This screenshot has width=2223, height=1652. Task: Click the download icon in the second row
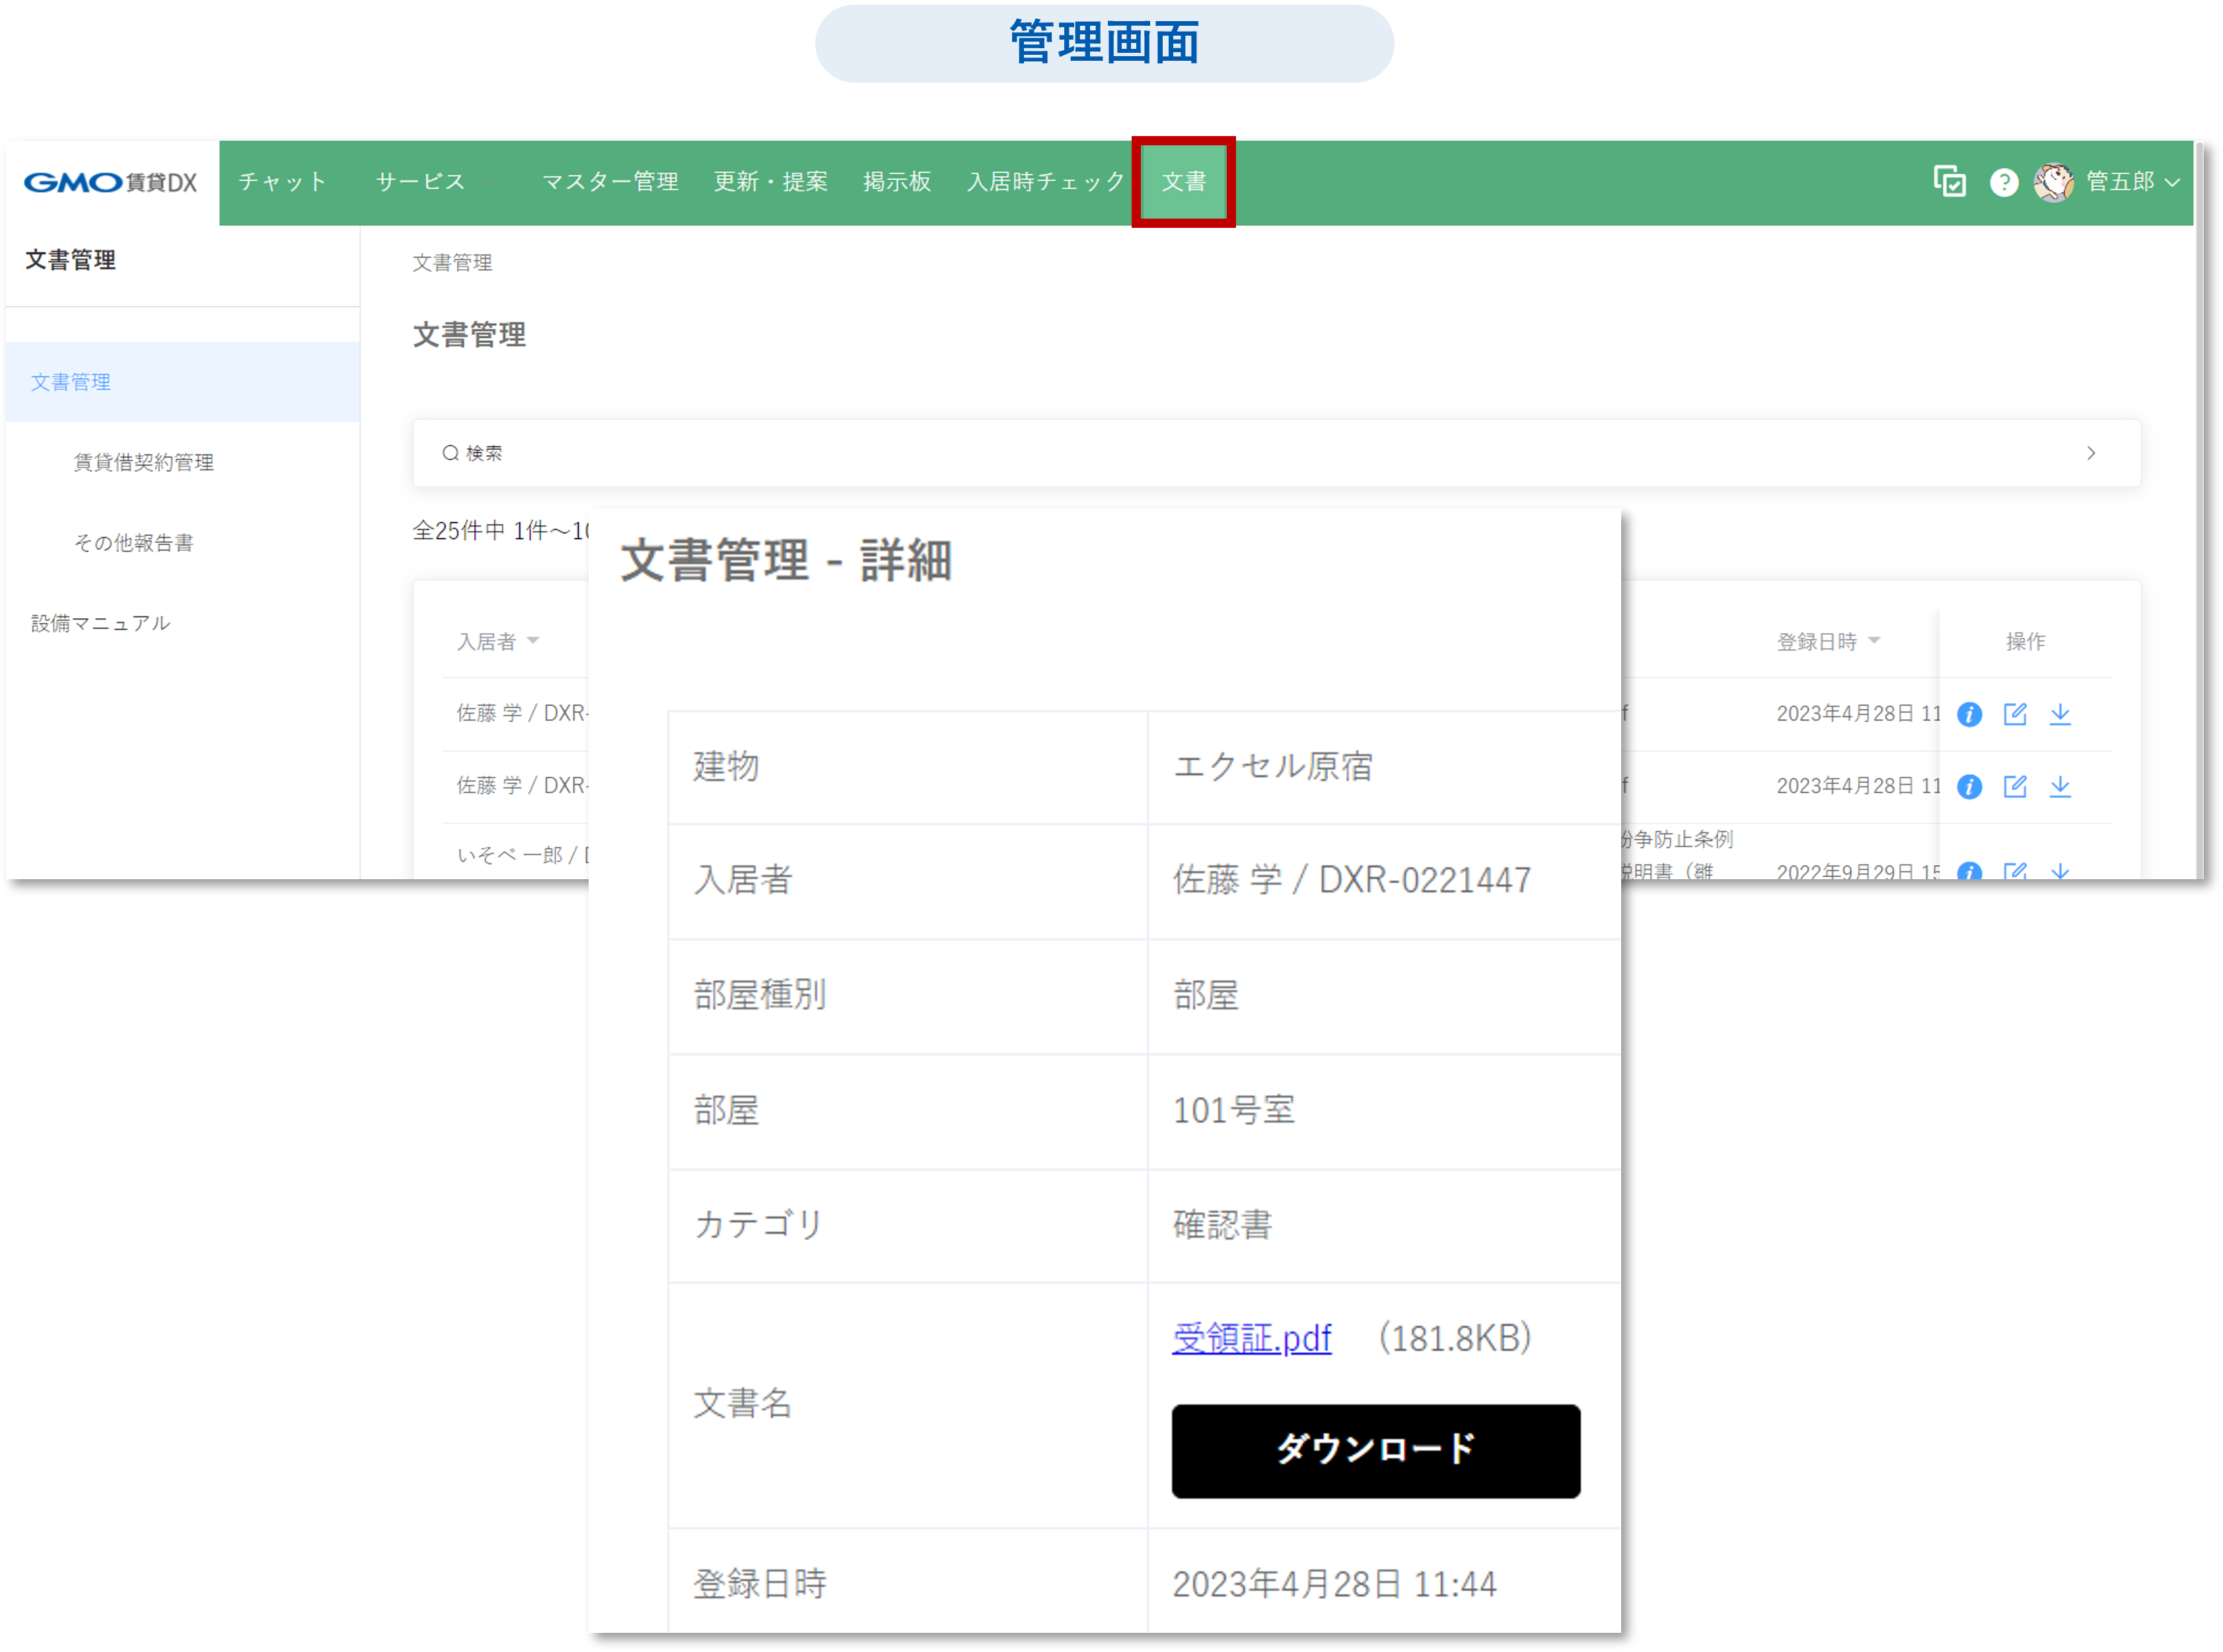[x=2060, y=787]
